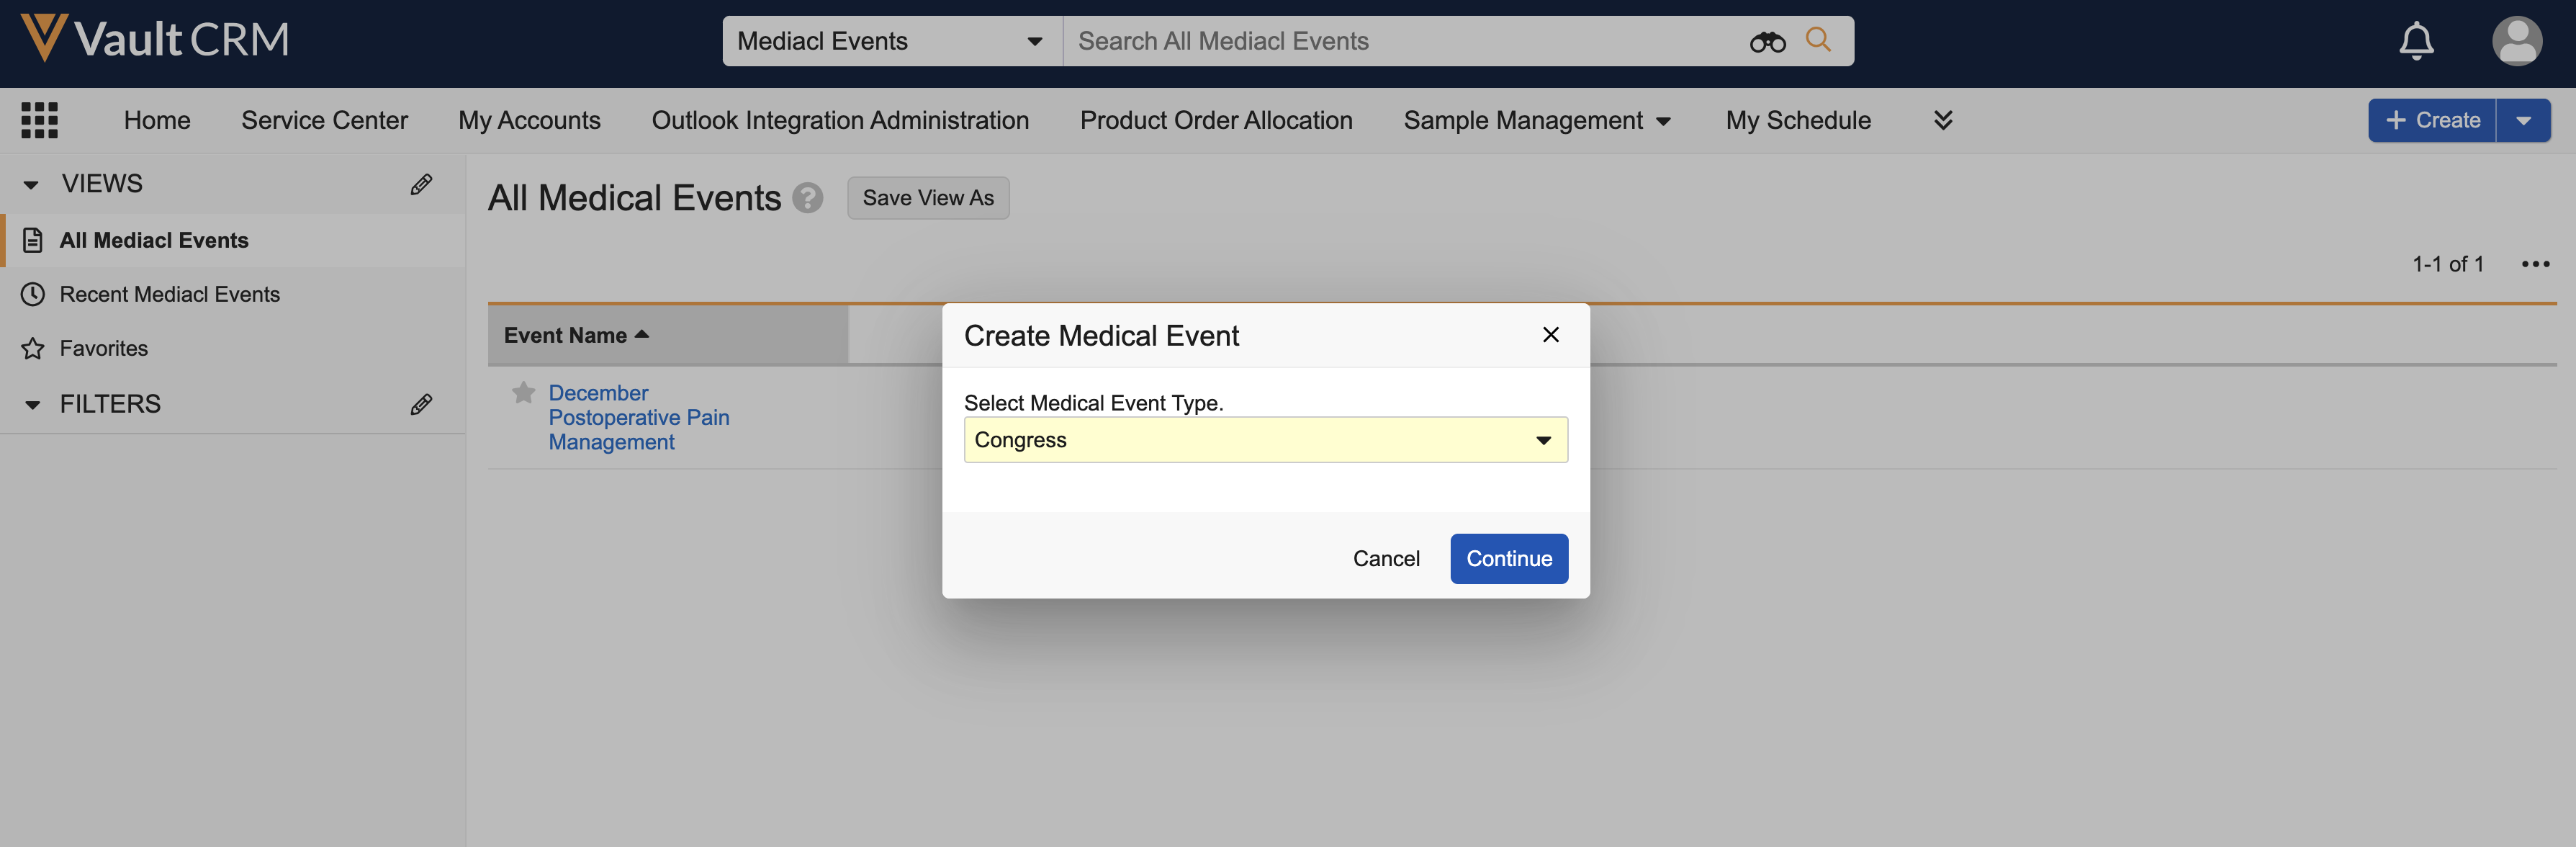
Task: Click the Search All Mediacl Events field
Action: point(1400,41)
